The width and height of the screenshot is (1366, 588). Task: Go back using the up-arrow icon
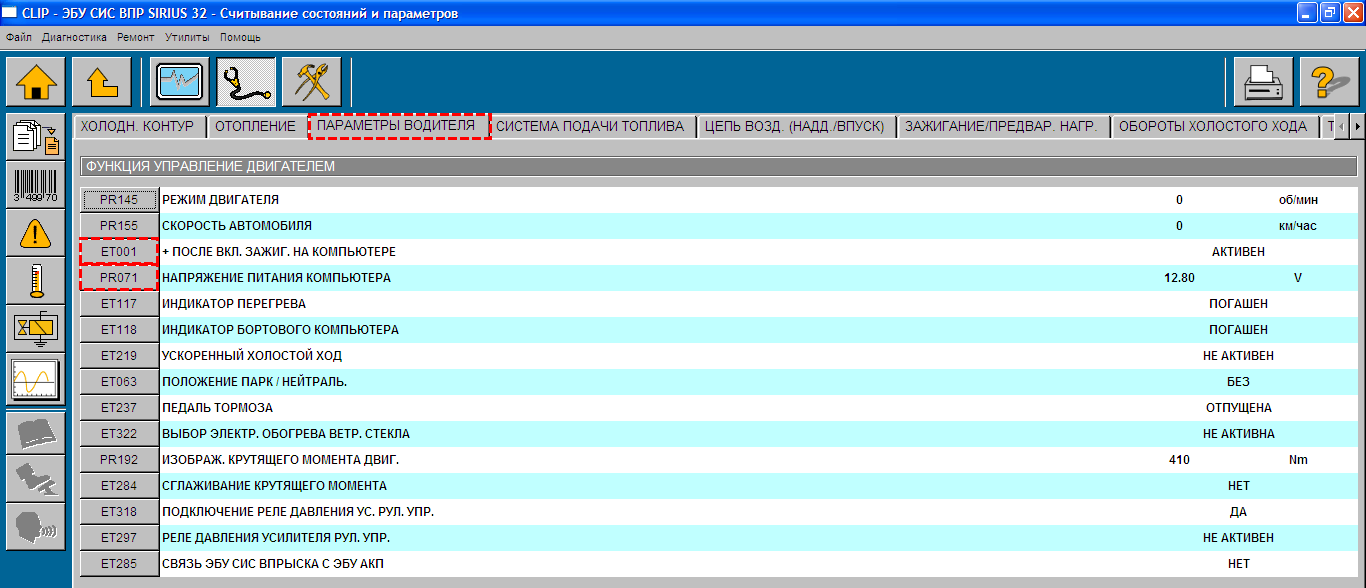(x=101, y=81)
